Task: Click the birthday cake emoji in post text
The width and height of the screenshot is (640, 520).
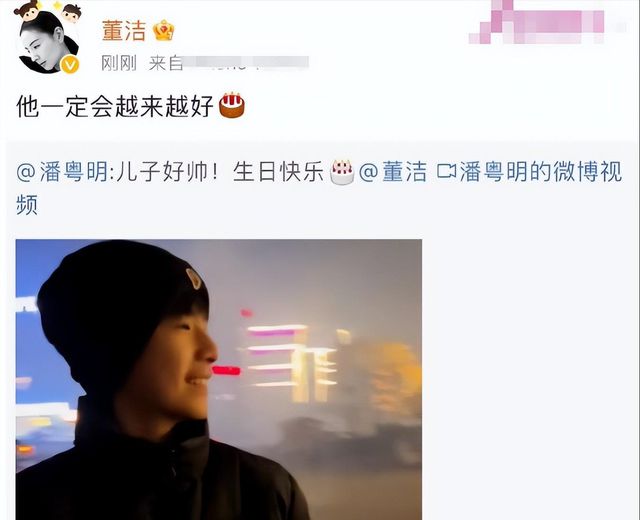Action: tap(232, 105)
